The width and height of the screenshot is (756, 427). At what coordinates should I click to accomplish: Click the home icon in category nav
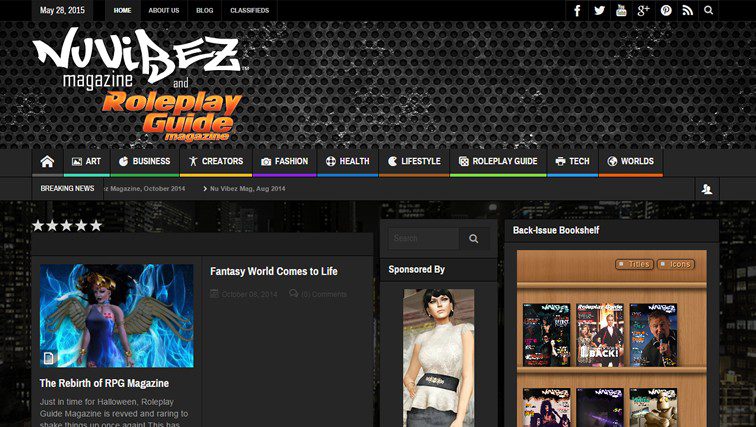(47, 161)
